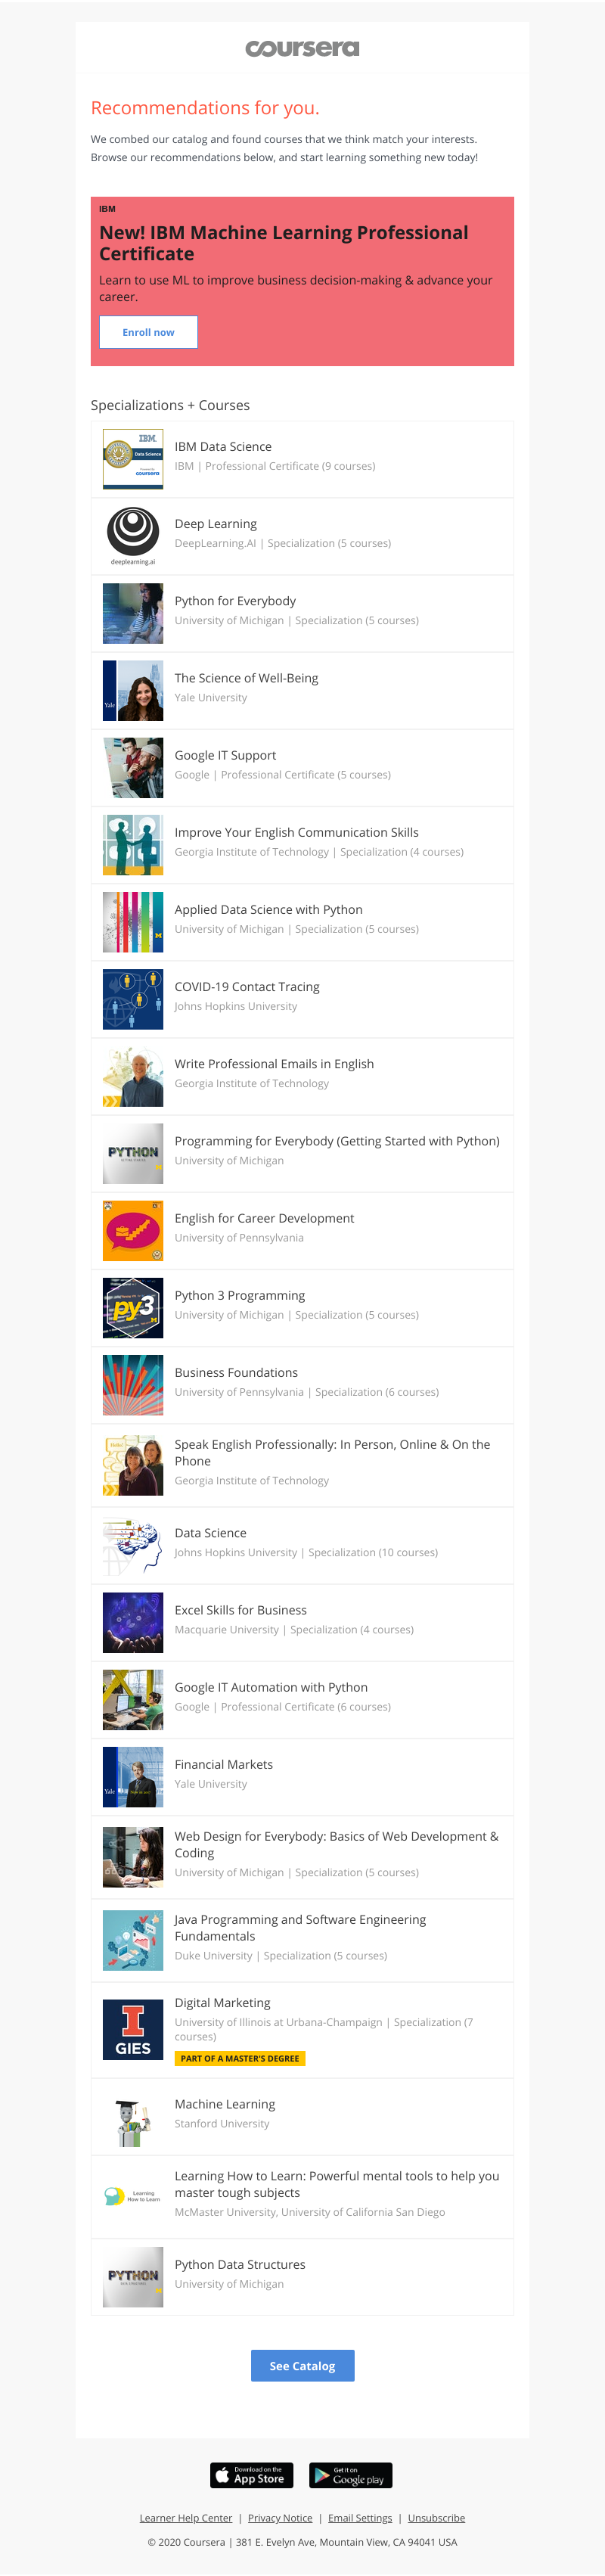Open Learning How to Learn logo icon
This screenshot has height=2576, width=605.
tap(133, 2196)
